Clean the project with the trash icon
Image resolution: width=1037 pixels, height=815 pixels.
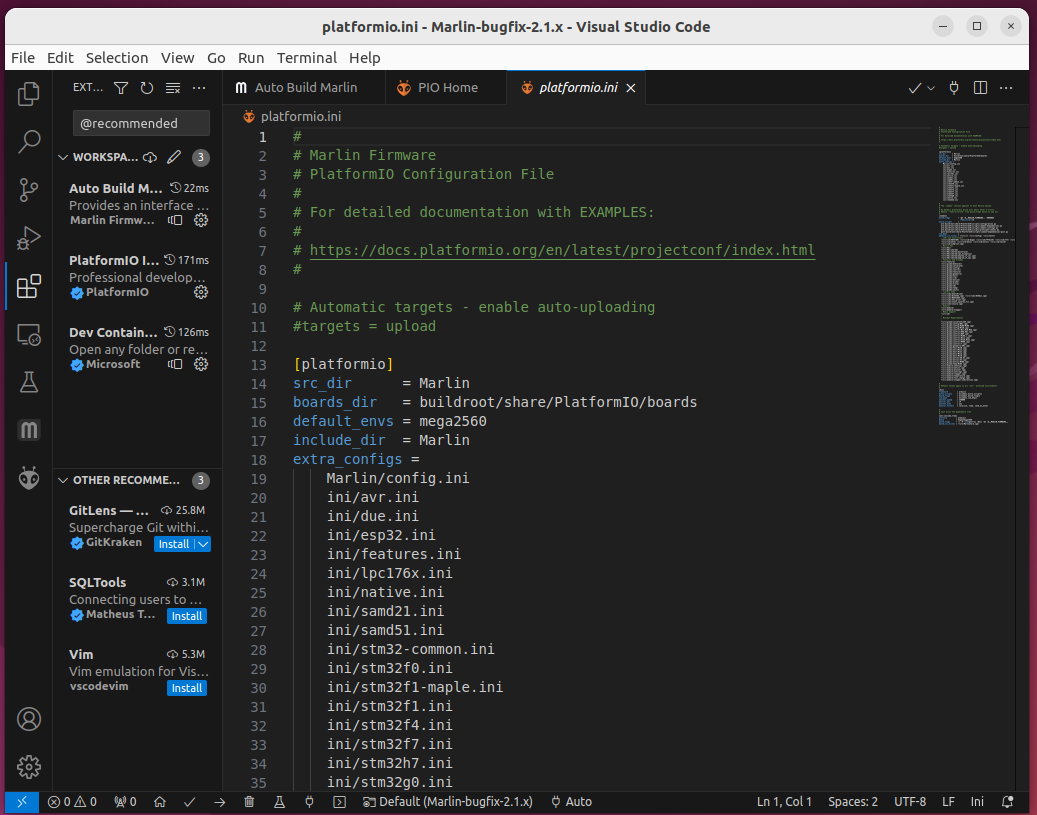click(x=249, y=801)
